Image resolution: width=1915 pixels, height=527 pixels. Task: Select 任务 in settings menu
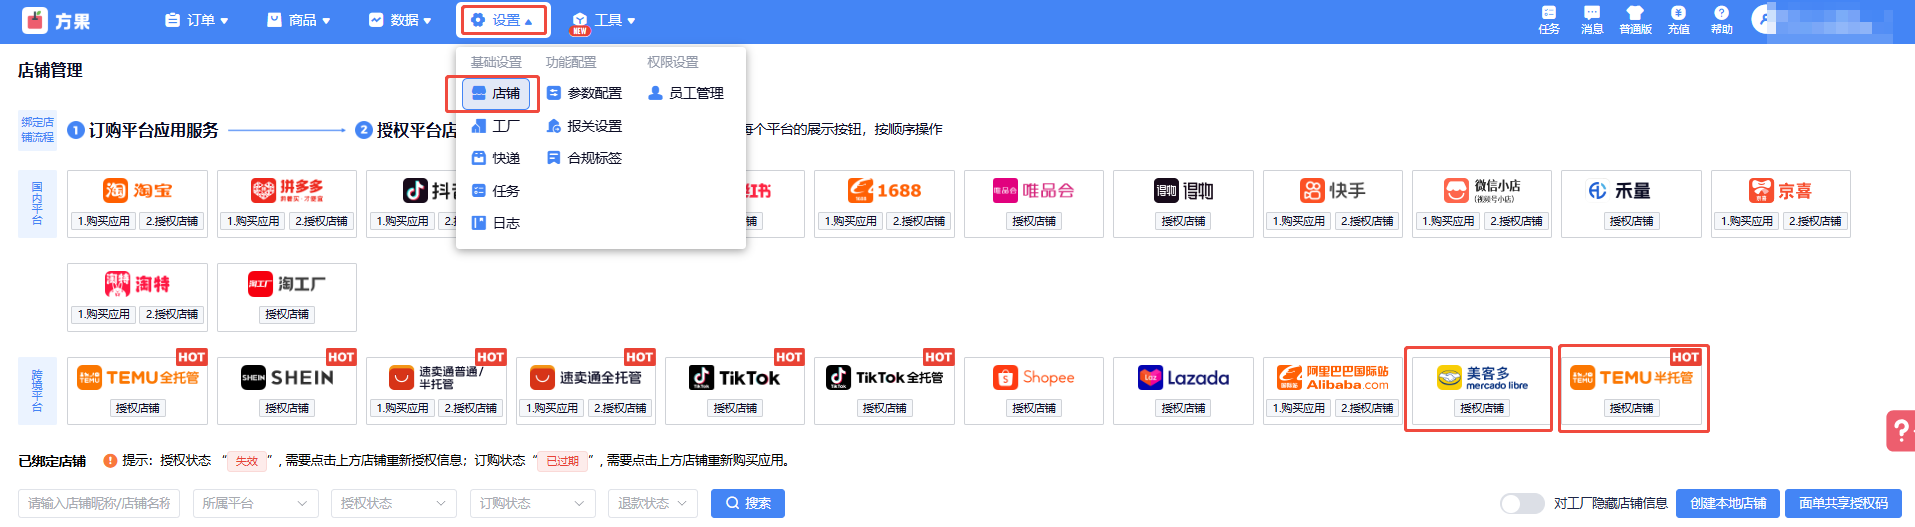pos(496,191)
